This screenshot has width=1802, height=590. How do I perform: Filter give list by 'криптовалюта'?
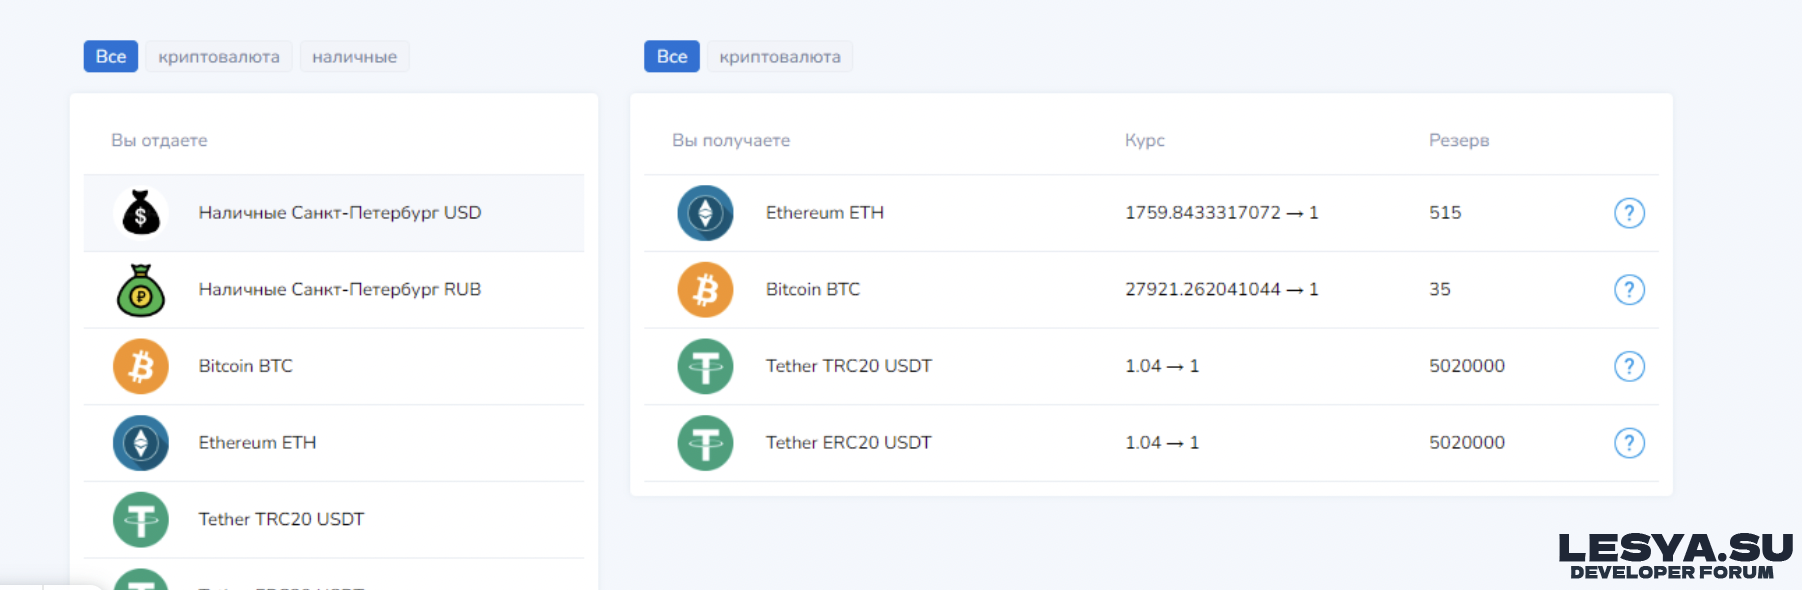coord(219,57)
